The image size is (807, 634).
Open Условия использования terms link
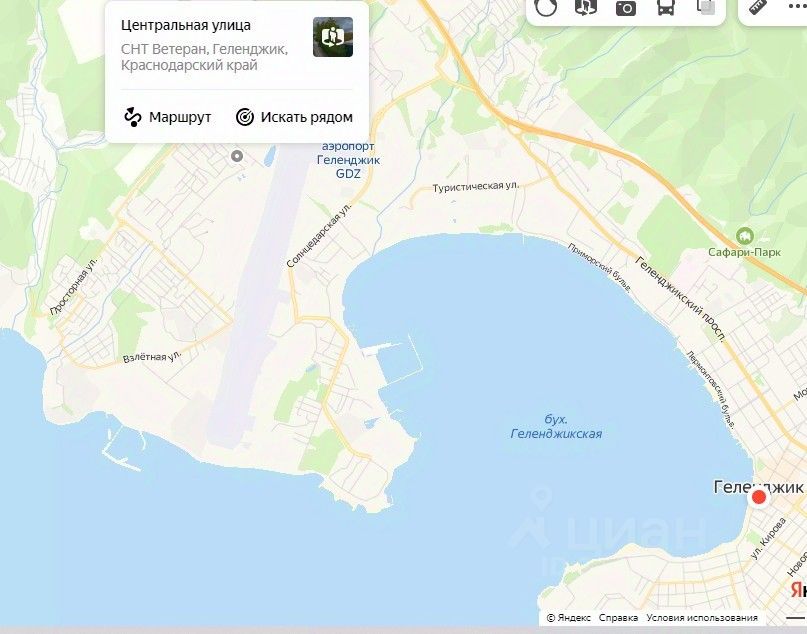click(x=702, y=618)
